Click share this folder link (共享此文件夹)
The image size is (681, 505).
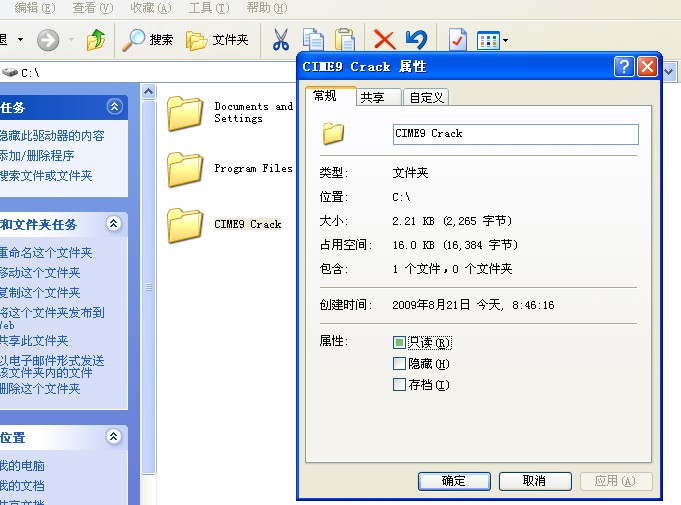34,341
